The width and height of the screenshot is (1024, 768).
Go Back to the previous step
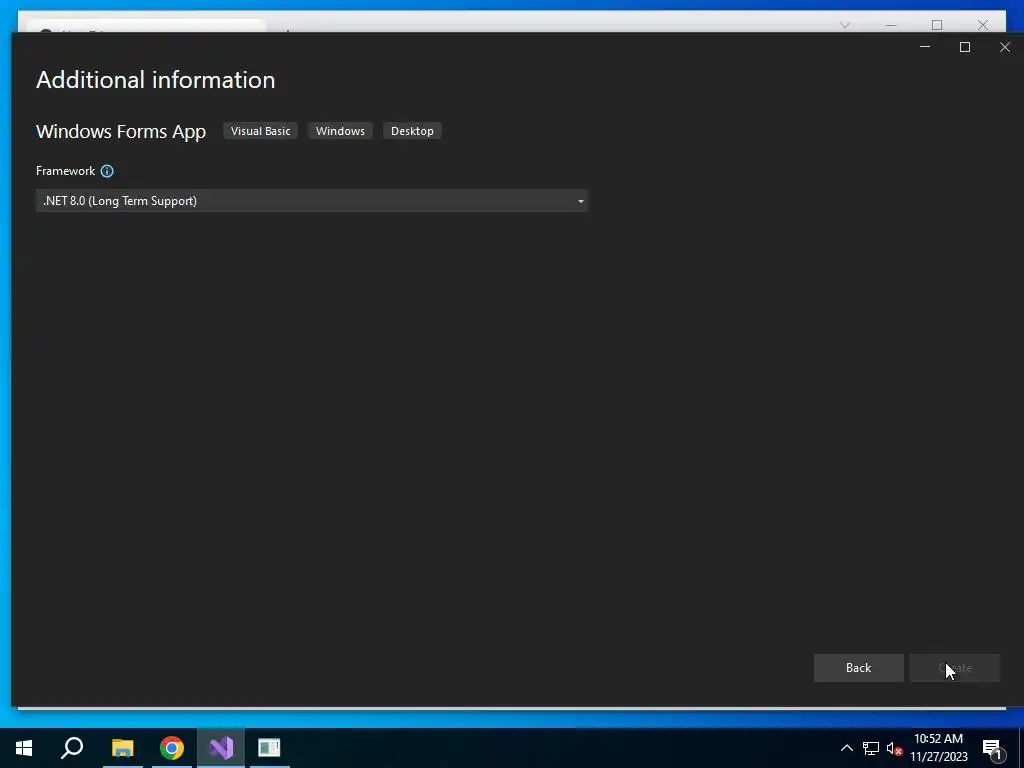(x=858, y=667)
